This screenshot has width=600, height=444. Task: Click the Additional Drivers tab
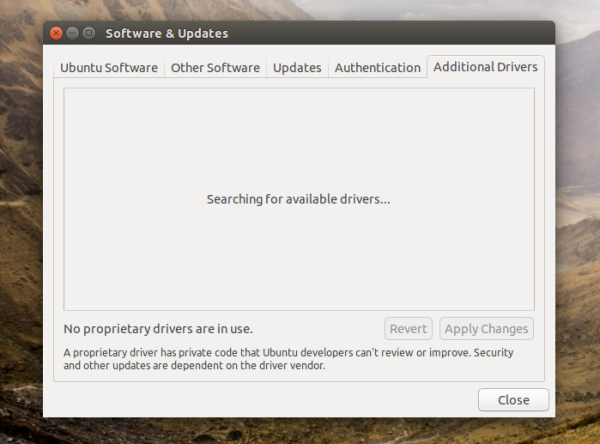click(x=485, y=67)
